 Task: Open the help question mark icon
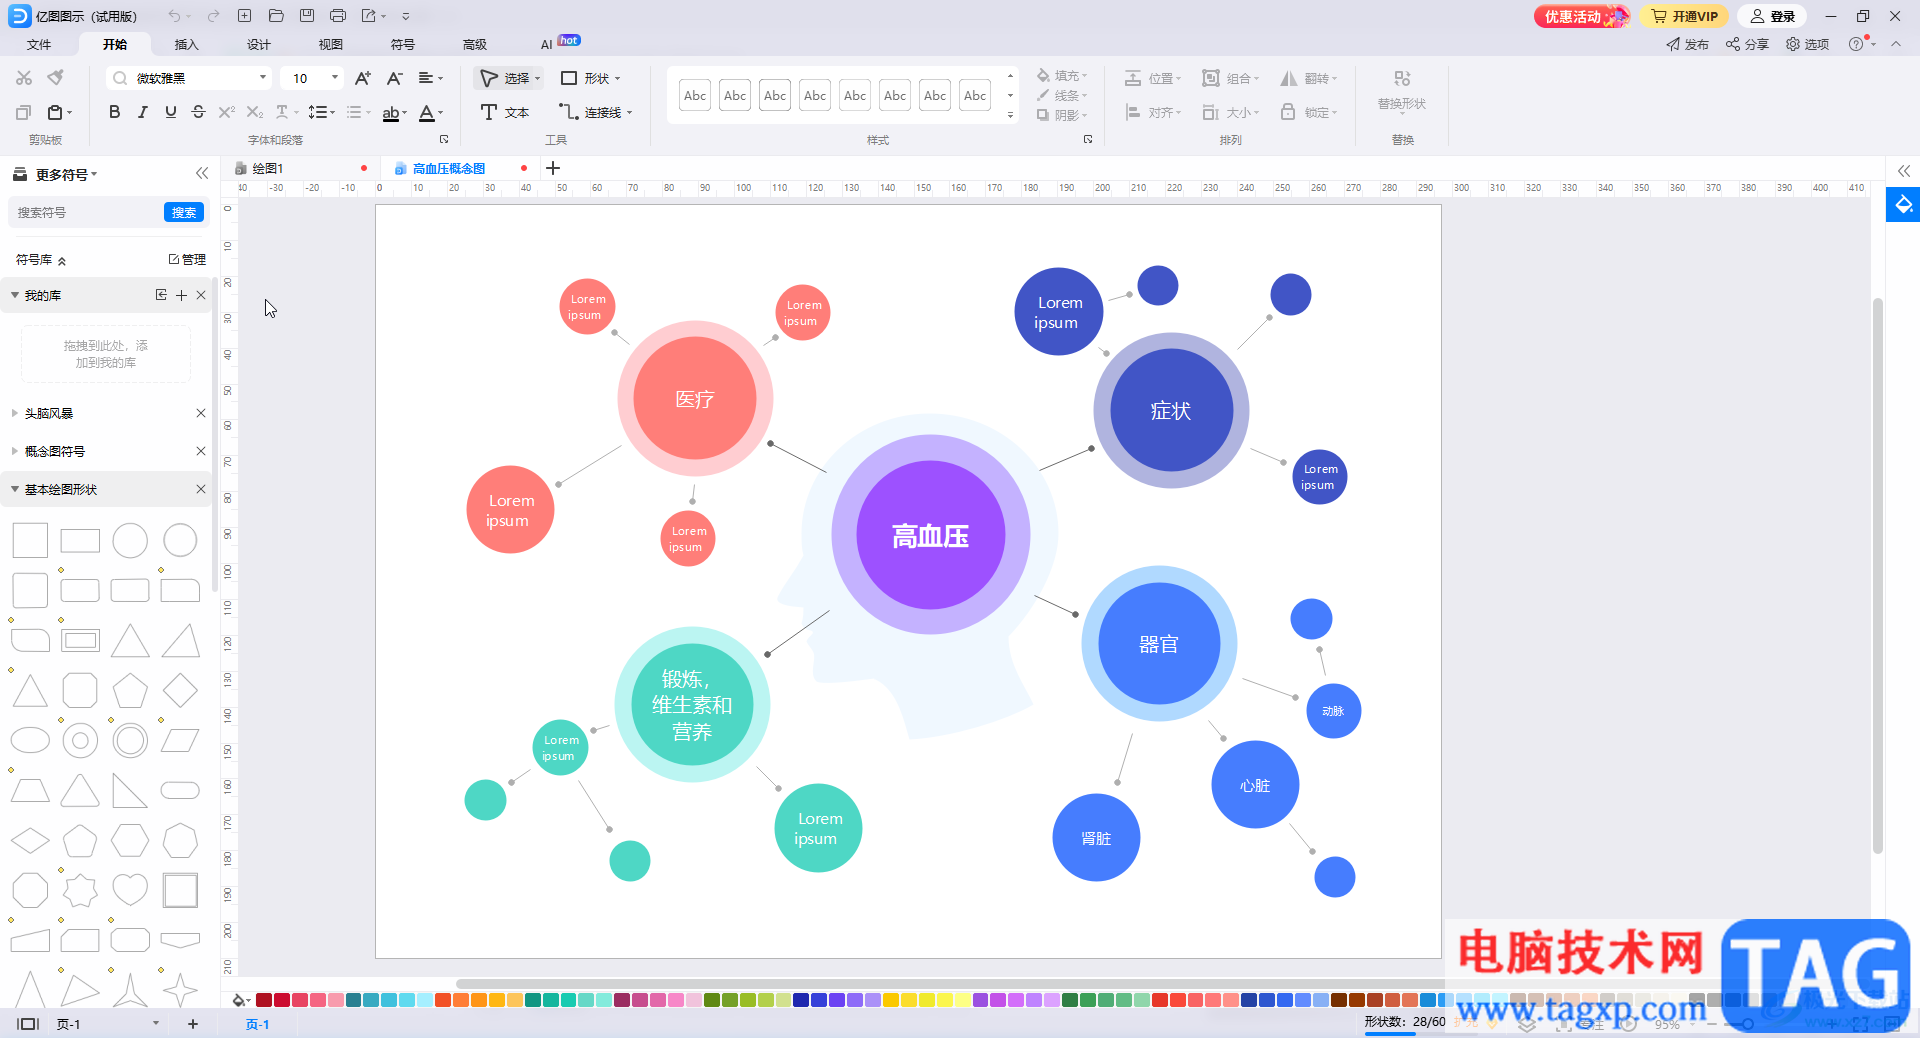click(1856, 44)
